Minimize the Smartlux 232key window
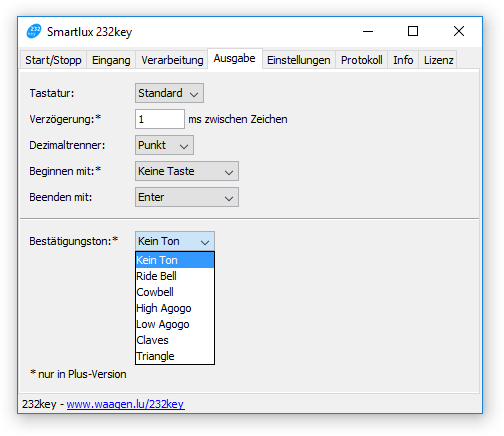504x436 pixels. pyautogui.click(x=368, y=31)
